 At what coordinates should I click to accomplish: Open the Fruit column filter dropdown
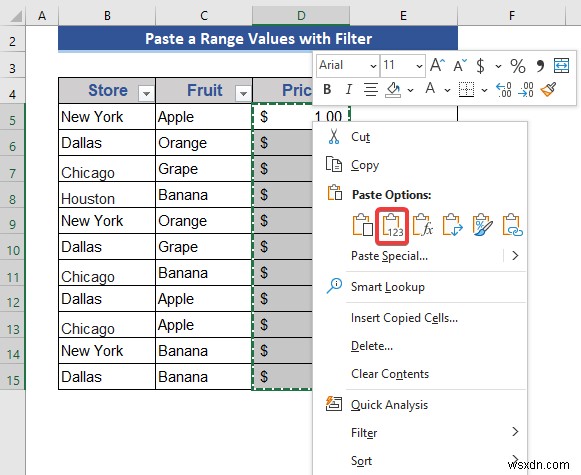[x=243, y=93]
